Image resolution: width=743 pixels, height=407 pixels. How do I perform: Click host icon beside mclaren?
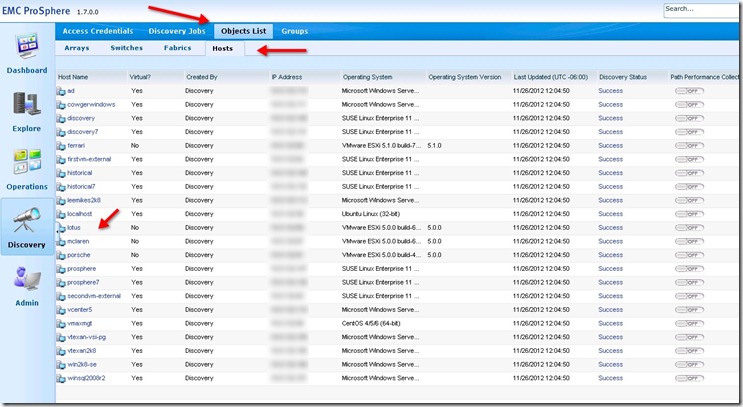(61, 242)
